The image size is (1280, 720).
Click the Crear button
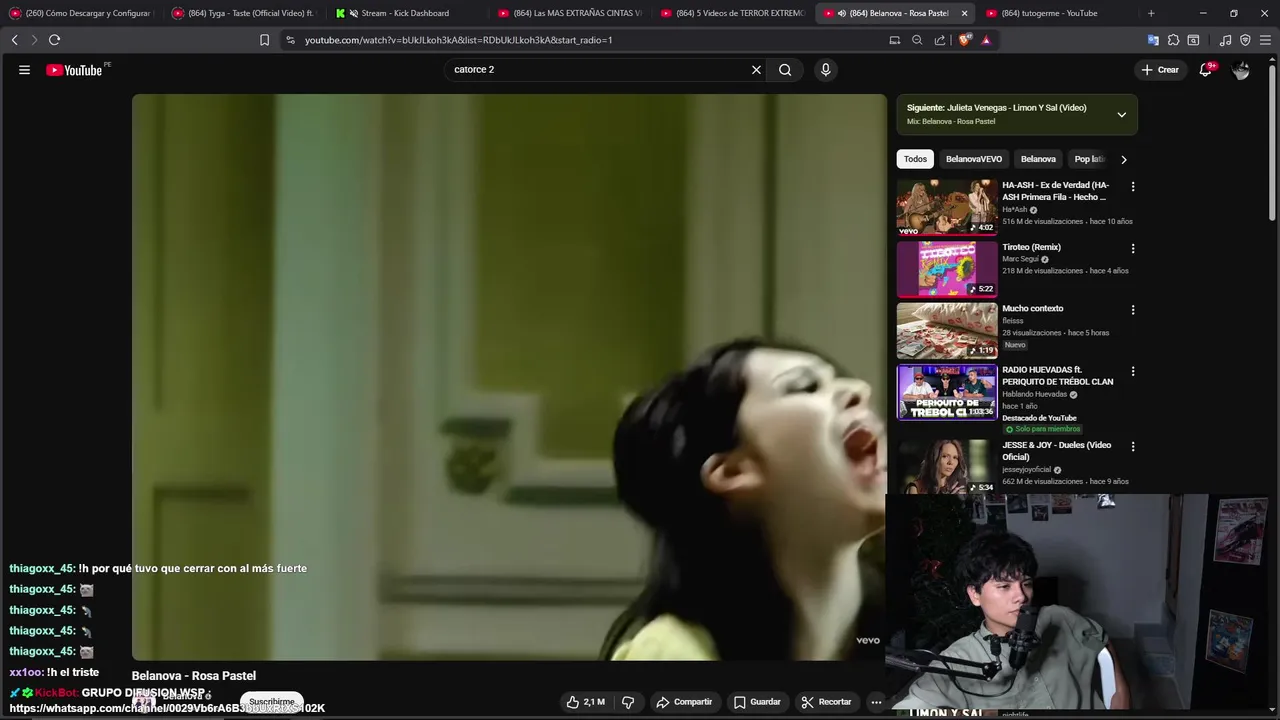(1160, 70)
